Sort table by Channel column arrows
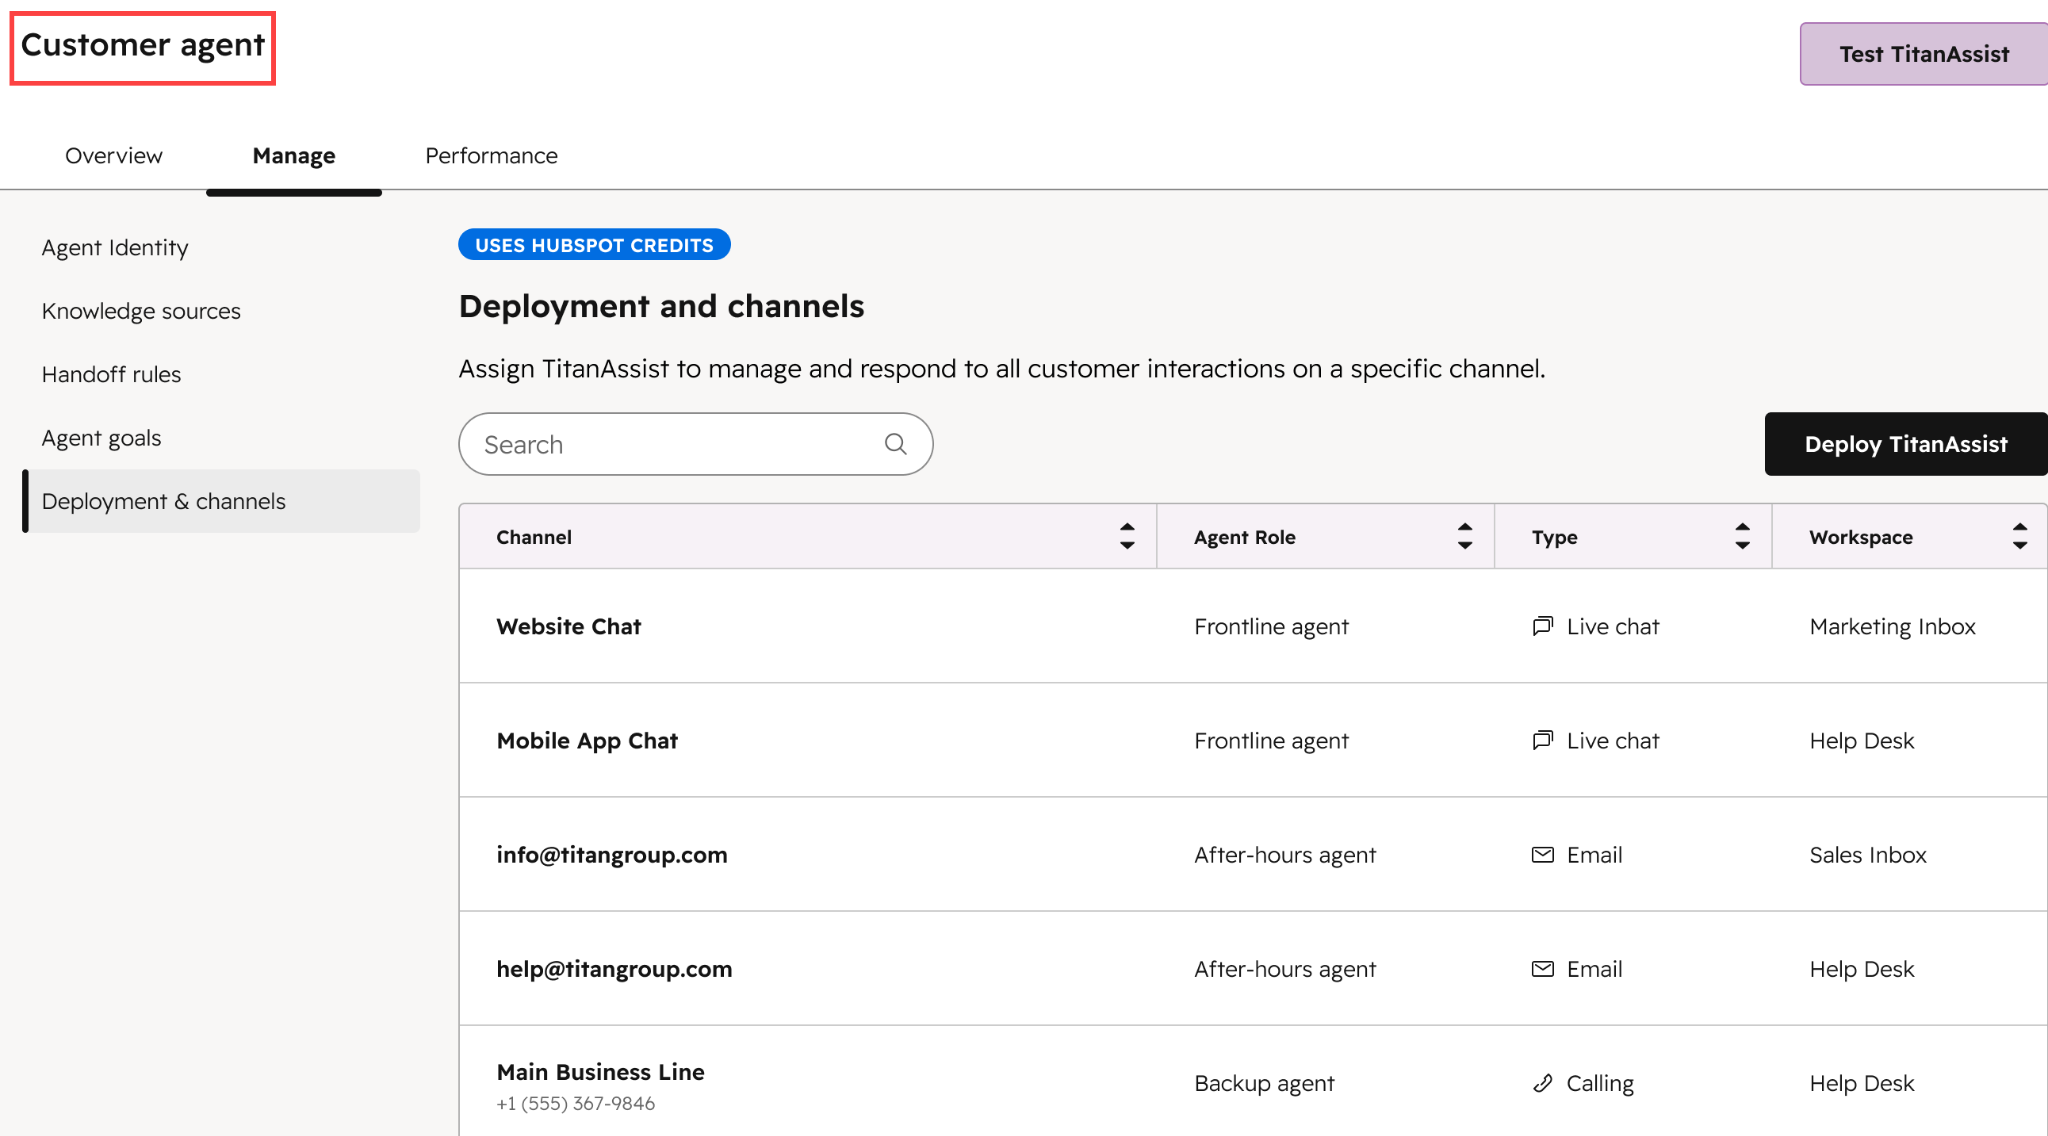2048x1136 pixels. coord(1127,537)
